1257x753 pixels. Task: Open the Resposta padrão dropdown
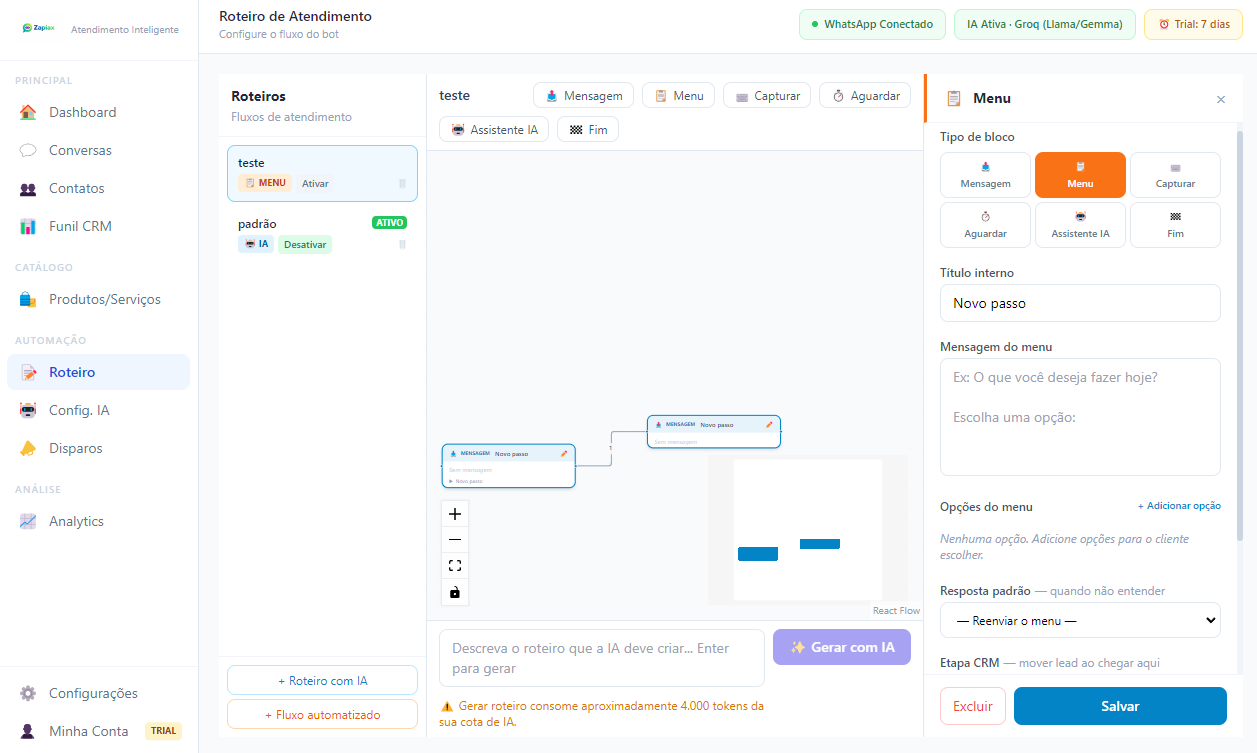(1080, 620)
